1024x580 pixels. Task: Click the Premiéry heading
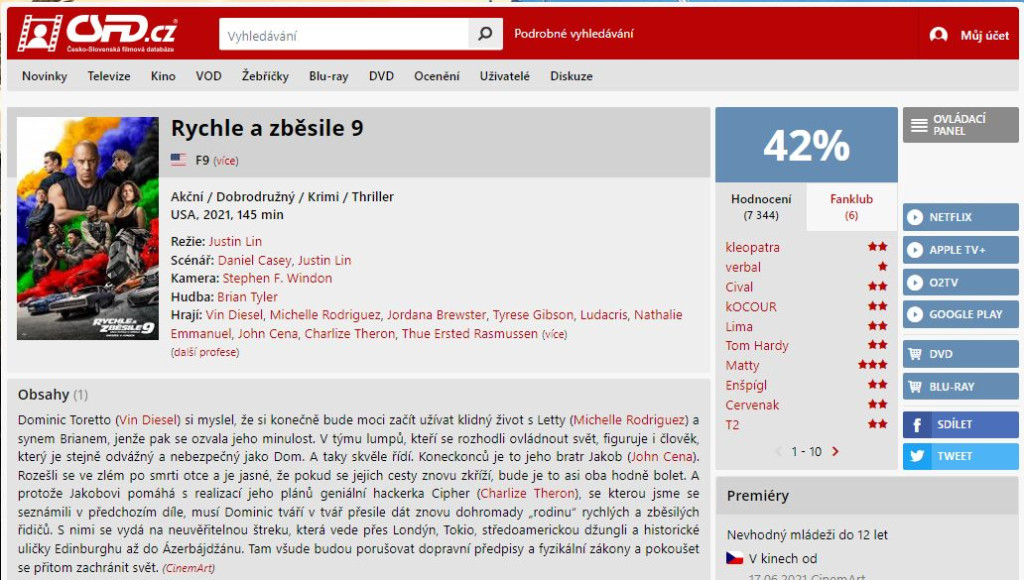(x=758, y=496)
